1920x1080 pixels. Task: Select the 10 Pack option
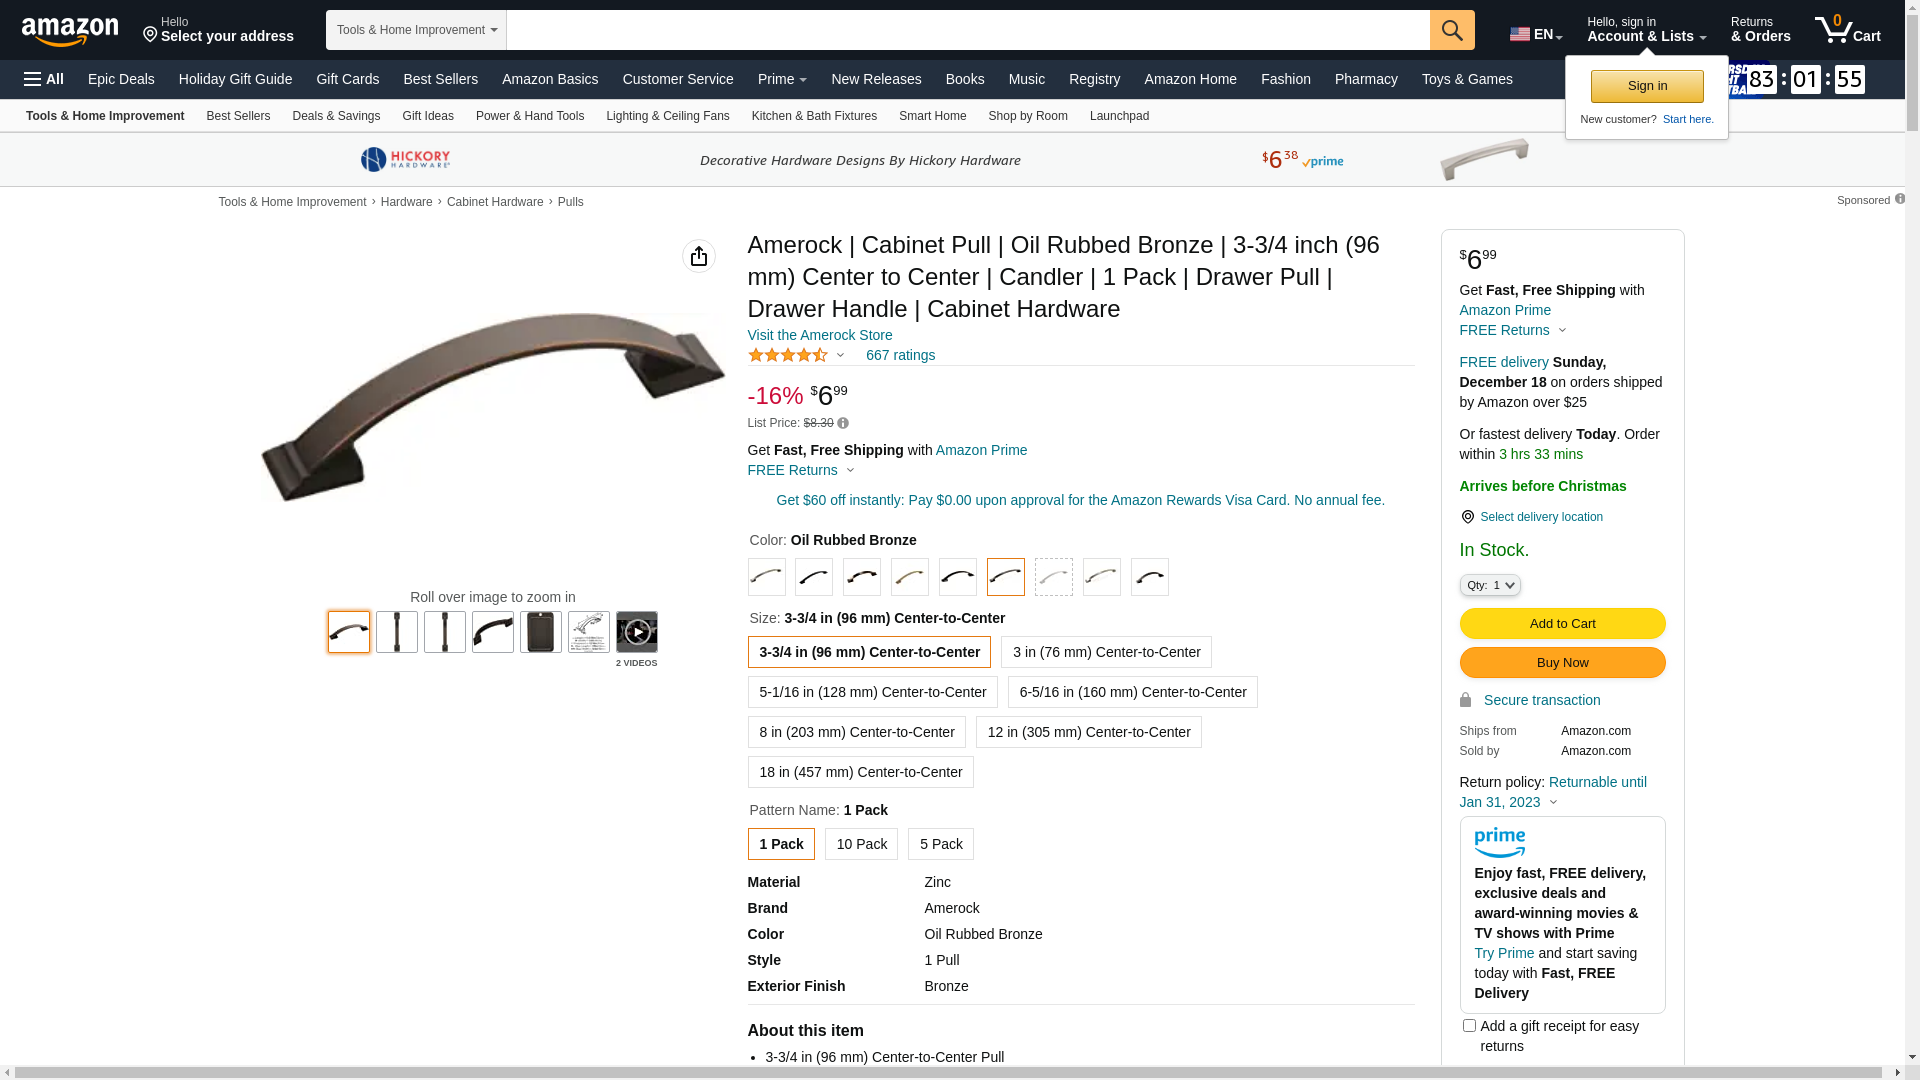pos(861,844)
